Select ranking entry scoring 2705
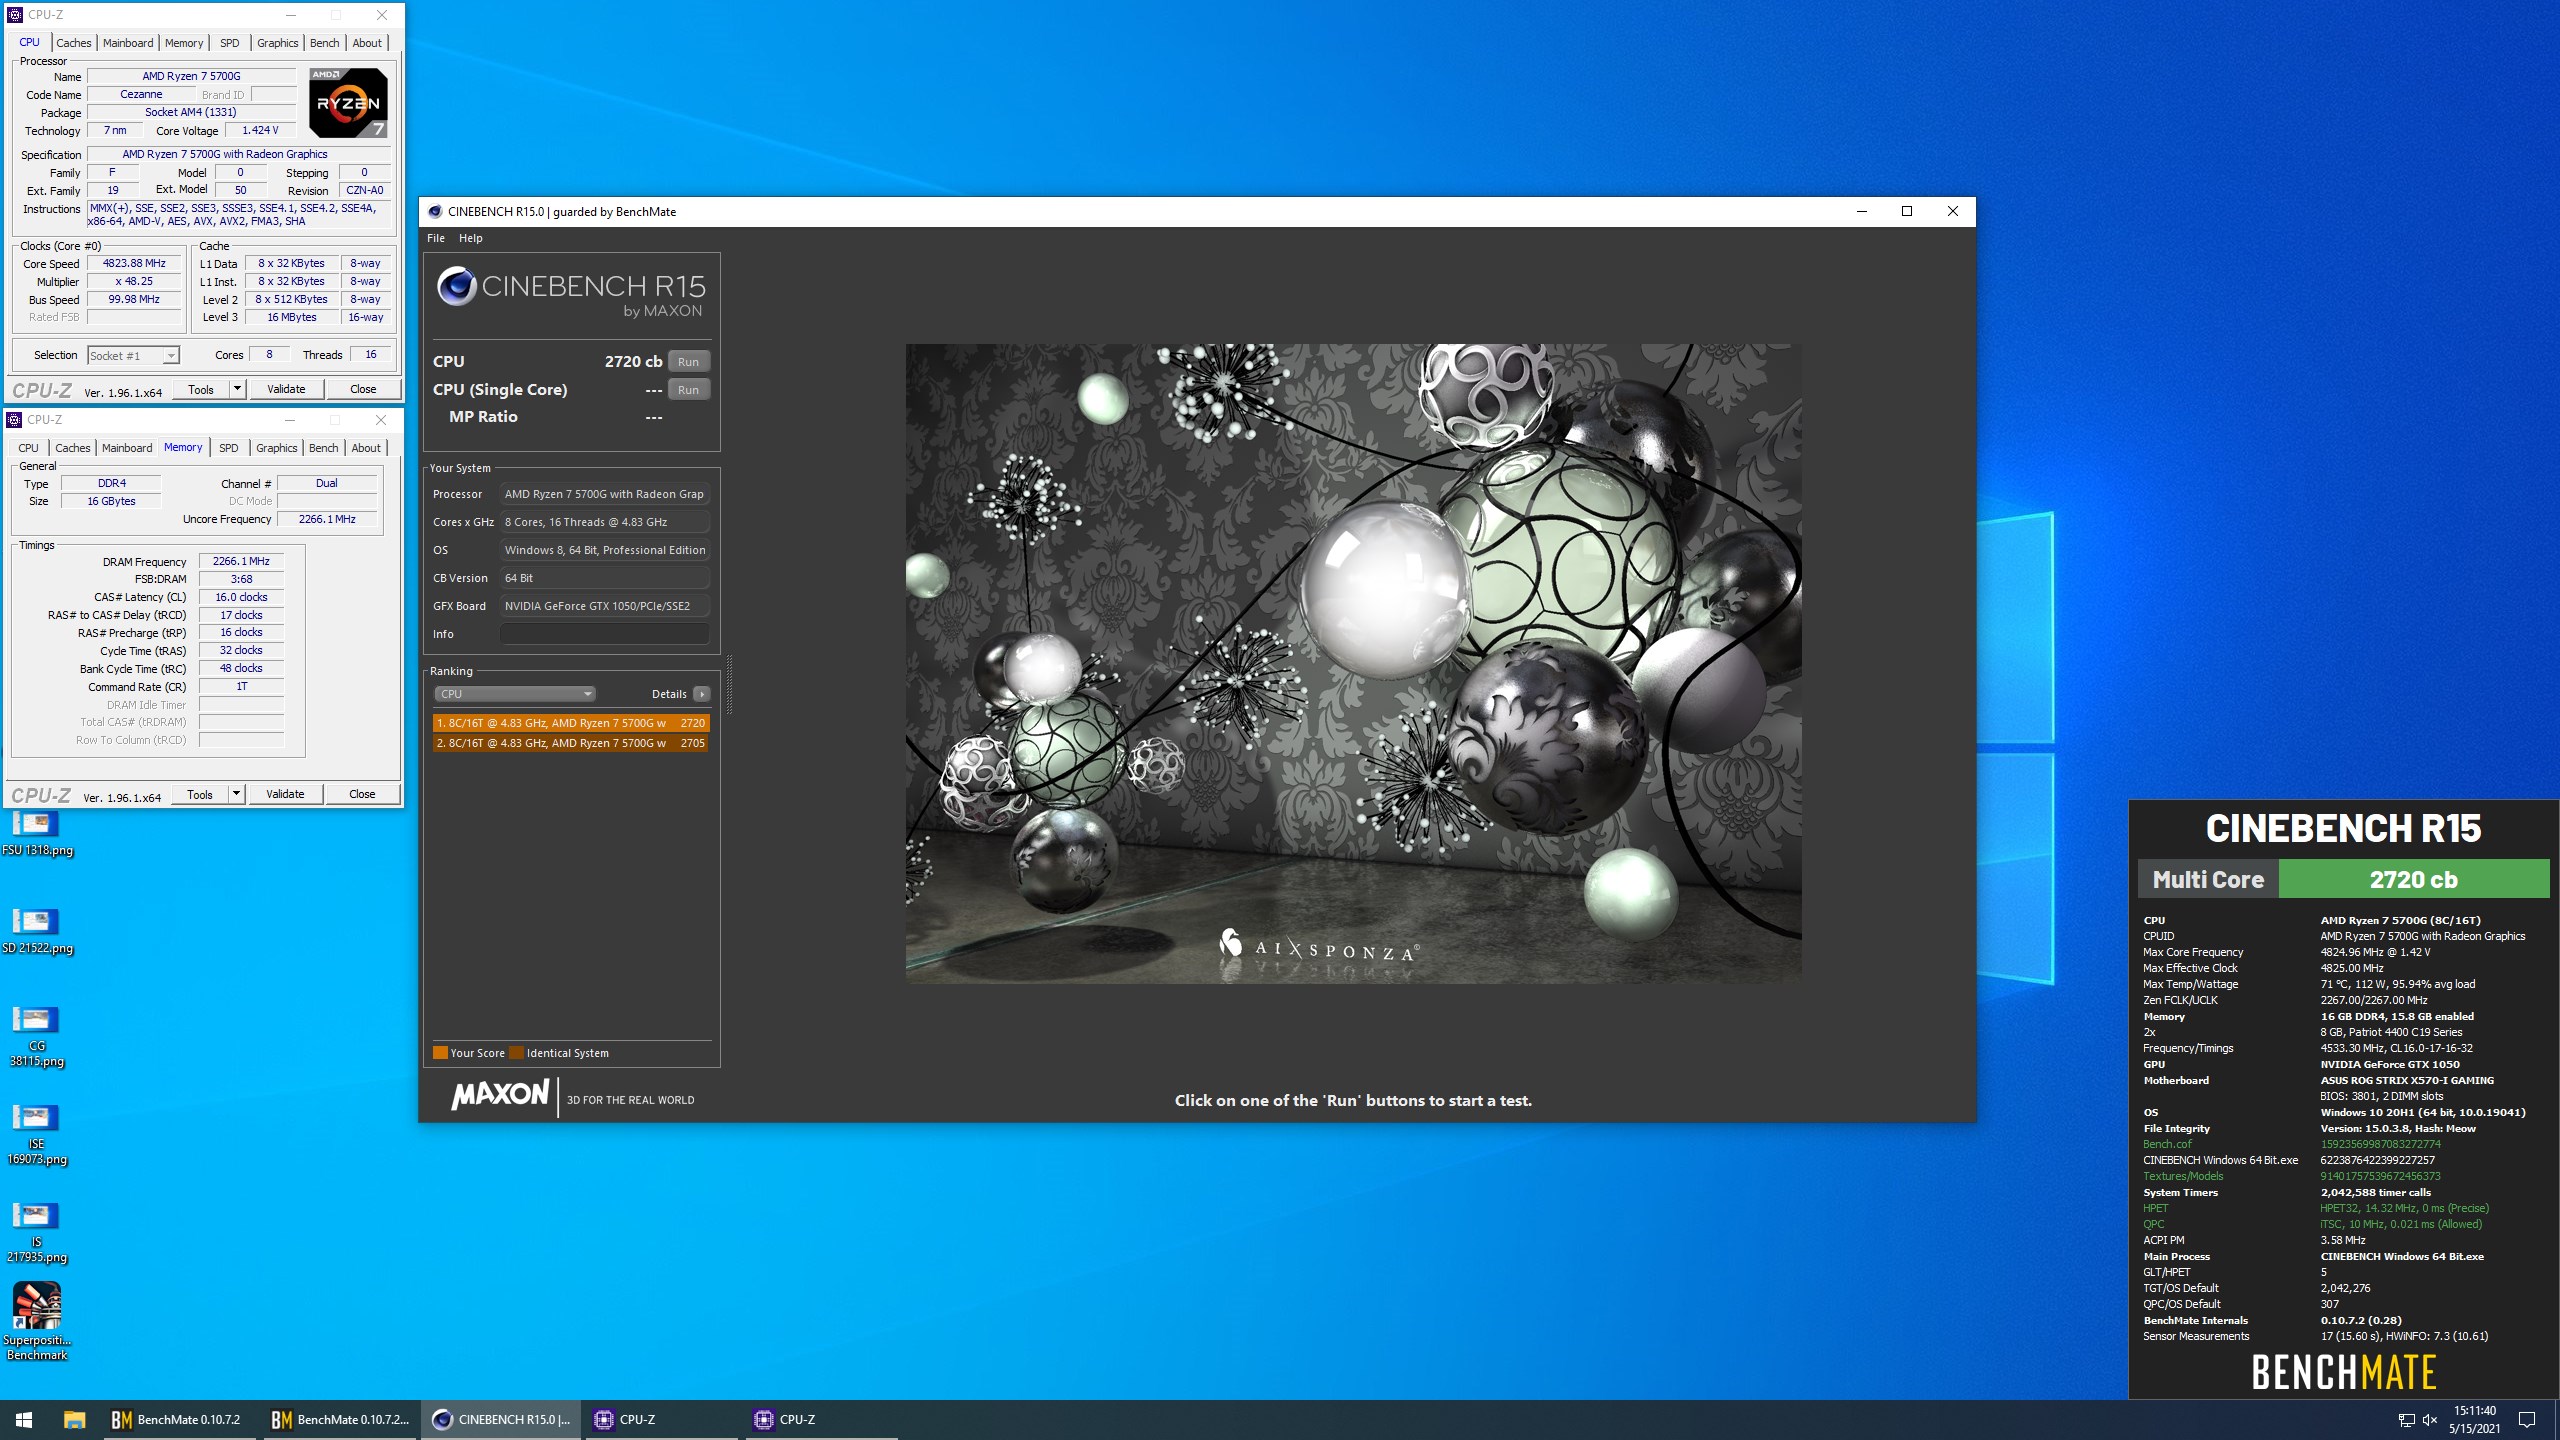Viewport: 2560px width, 1440px height. pyautogui.click(x=571, y=743)
